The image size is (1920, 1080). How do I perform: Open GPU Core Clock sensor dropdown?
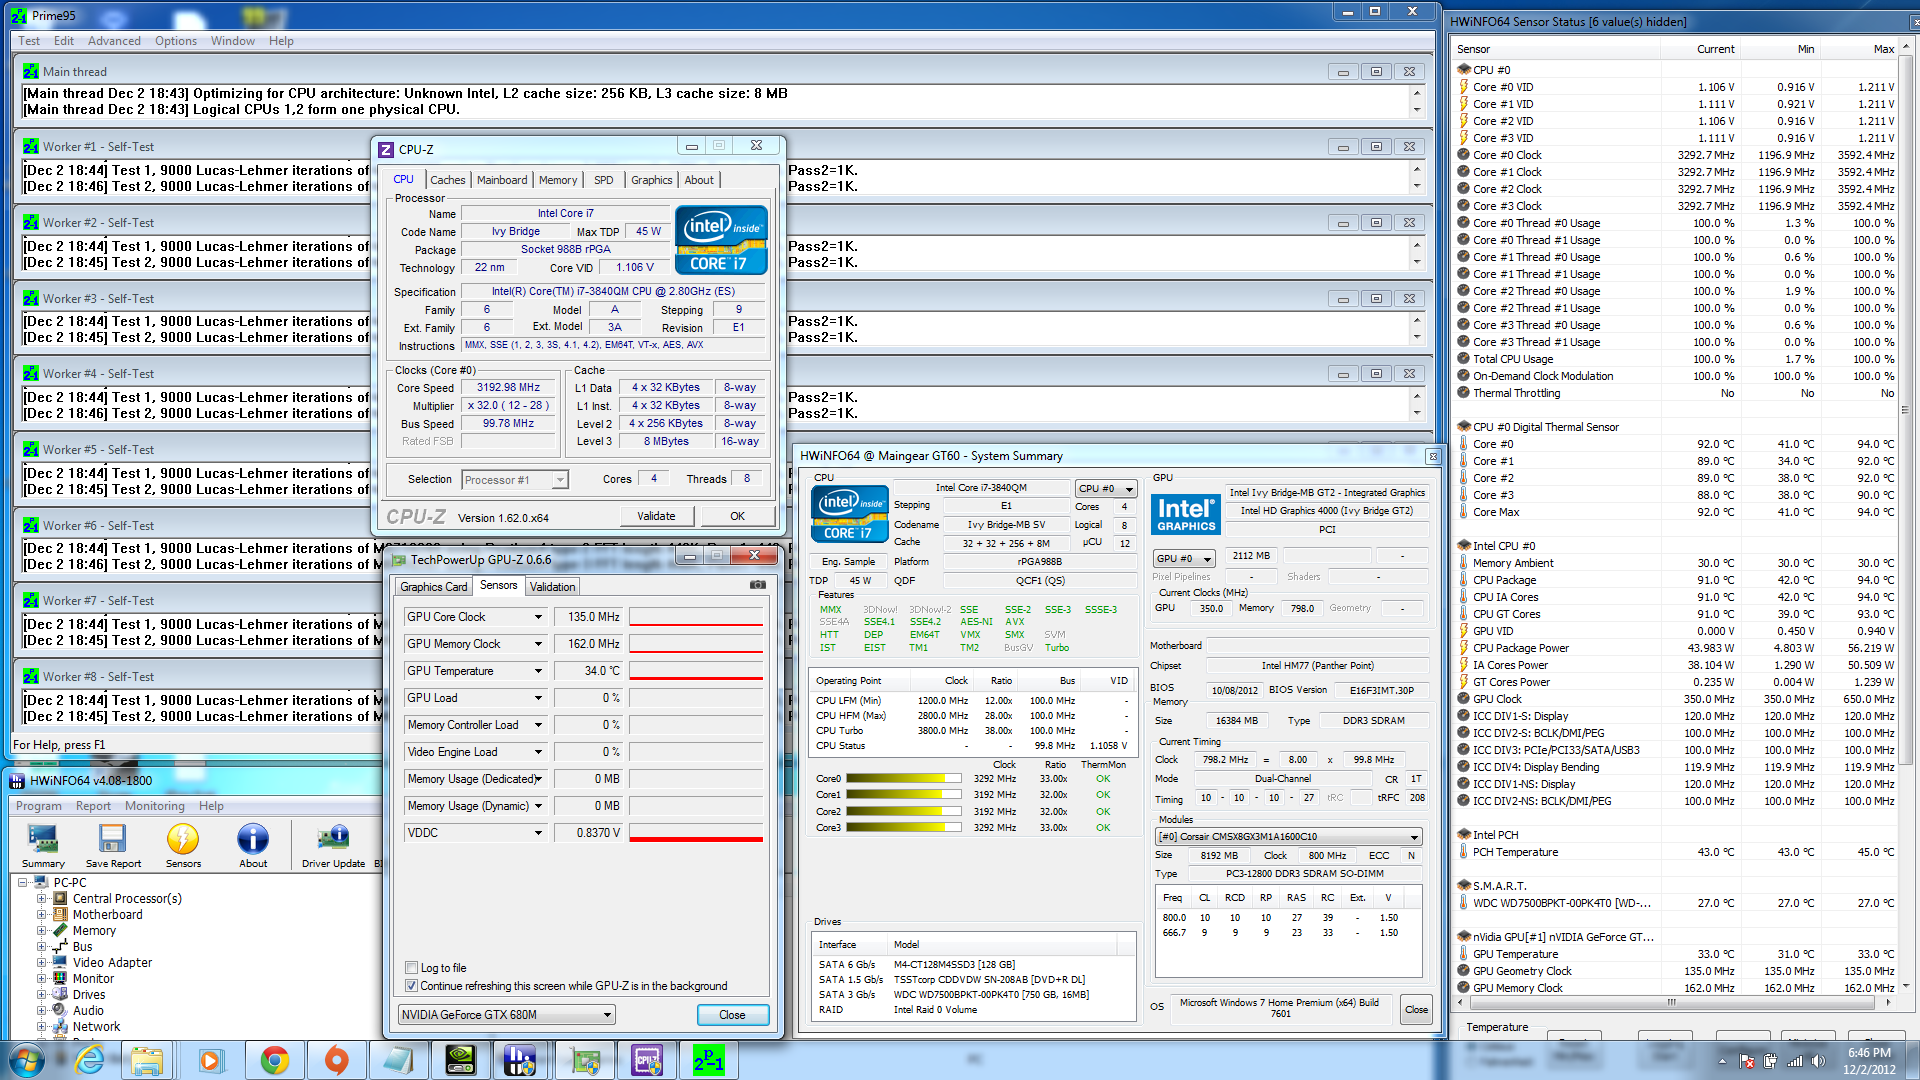[538, 617]
